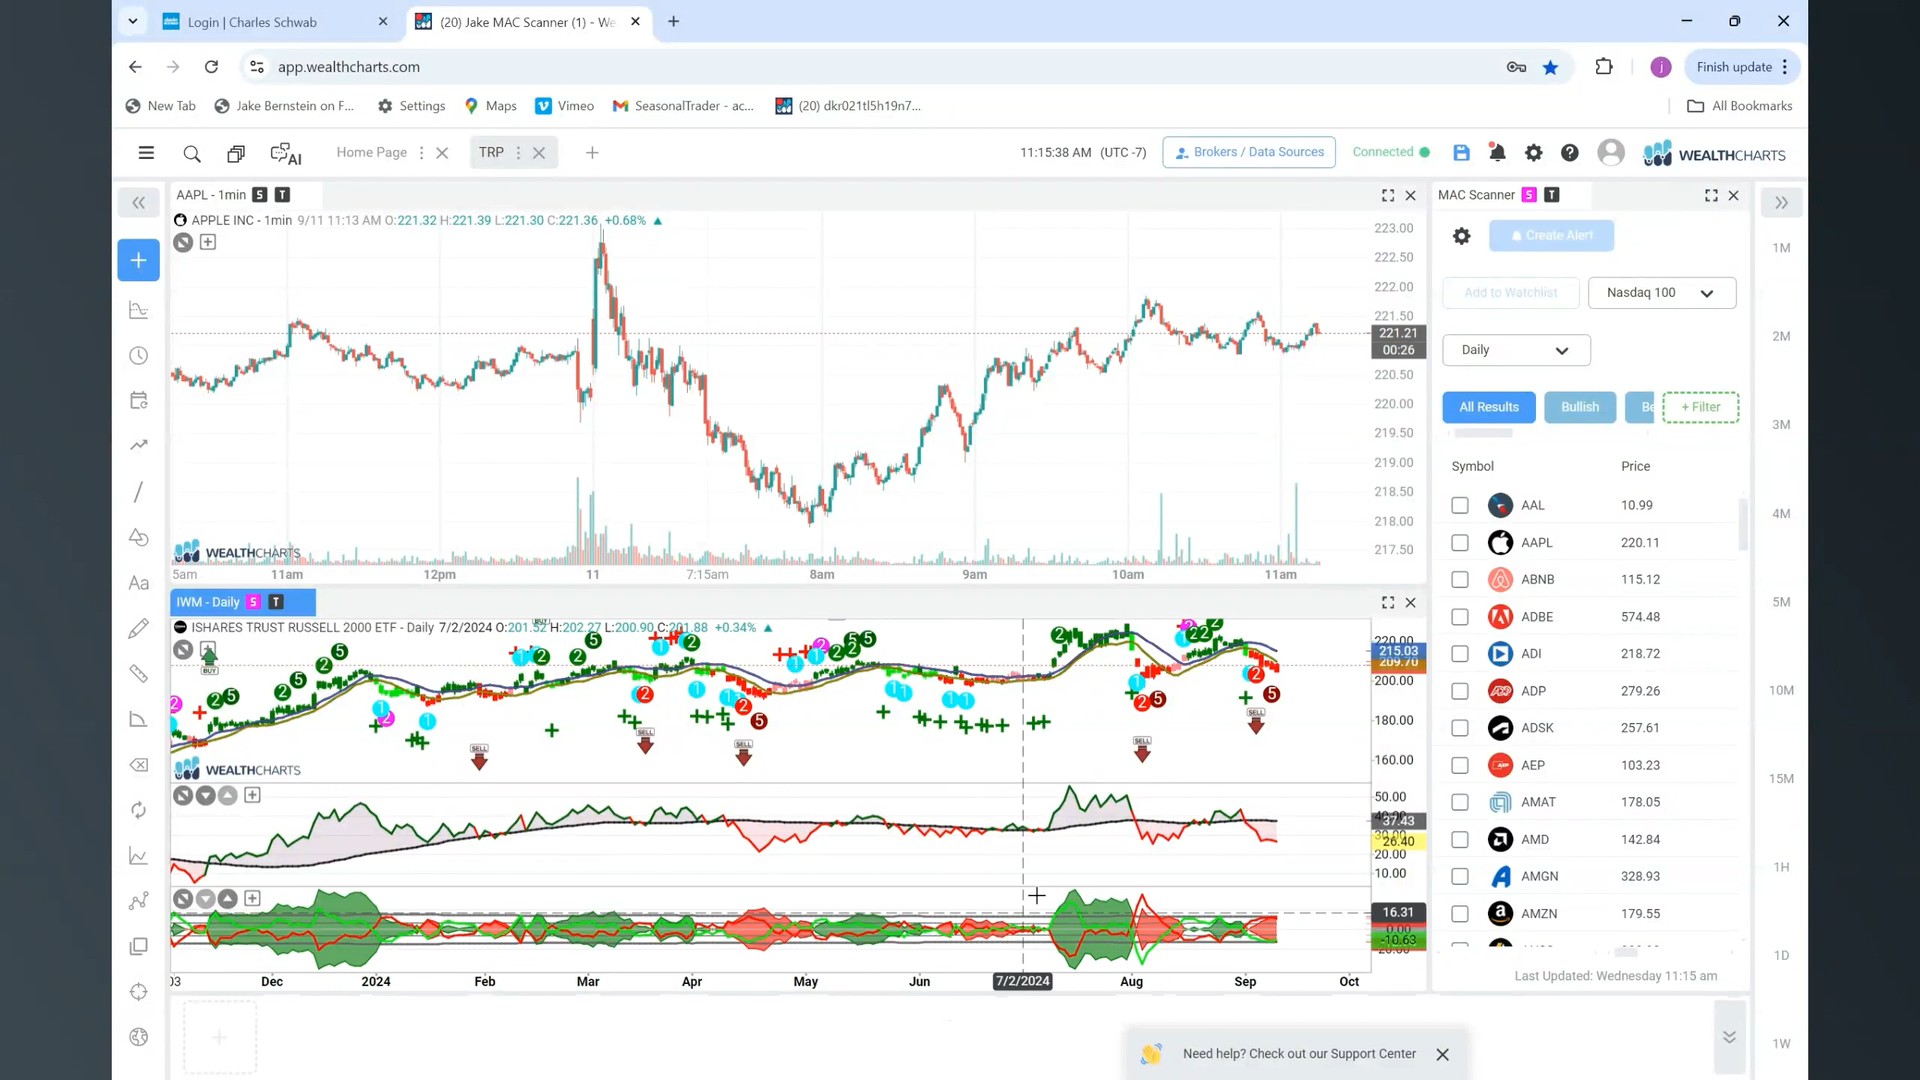Open the WealthCharts hamburger menu
This screenshot has width=1920, height=1080.
146,153
